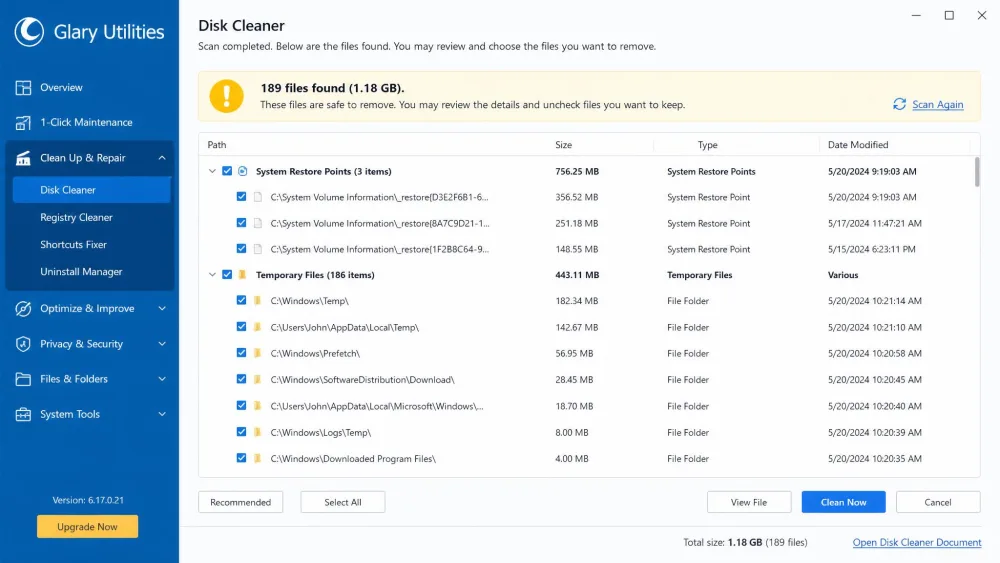Image resolution: width=1000 pixels, height=563 pixels.
Task: Expand the System Tools chevron
Action: click(162, 414)
